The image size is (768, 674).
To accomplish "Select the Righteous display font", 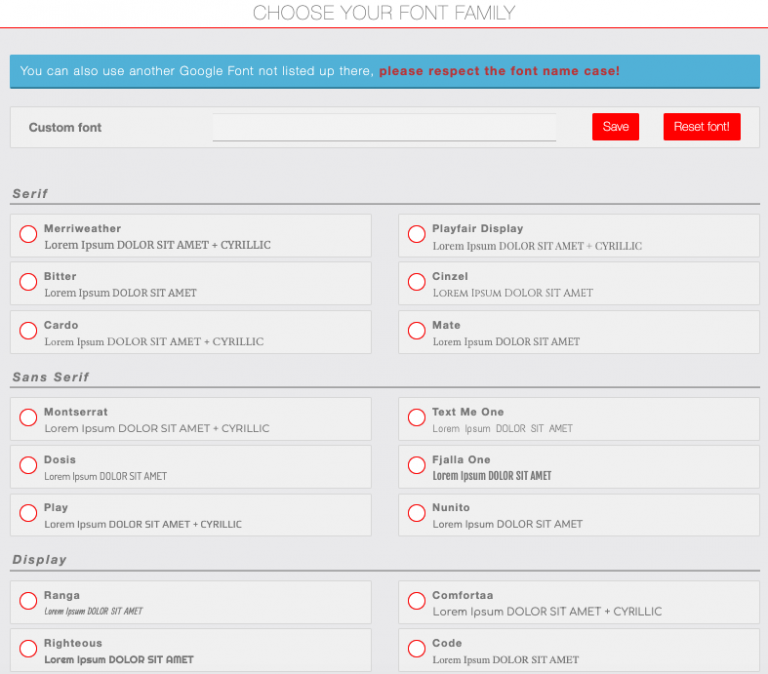I will point(28,649).
